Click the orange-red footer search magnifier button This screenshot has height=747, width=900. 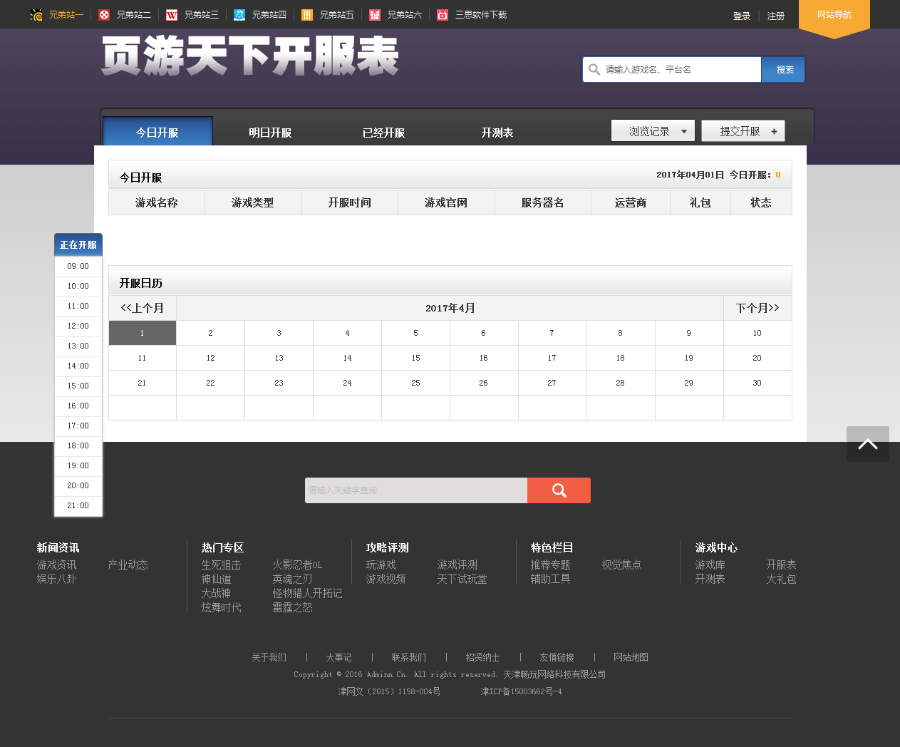pyautogui.click(x=559, y=490)
